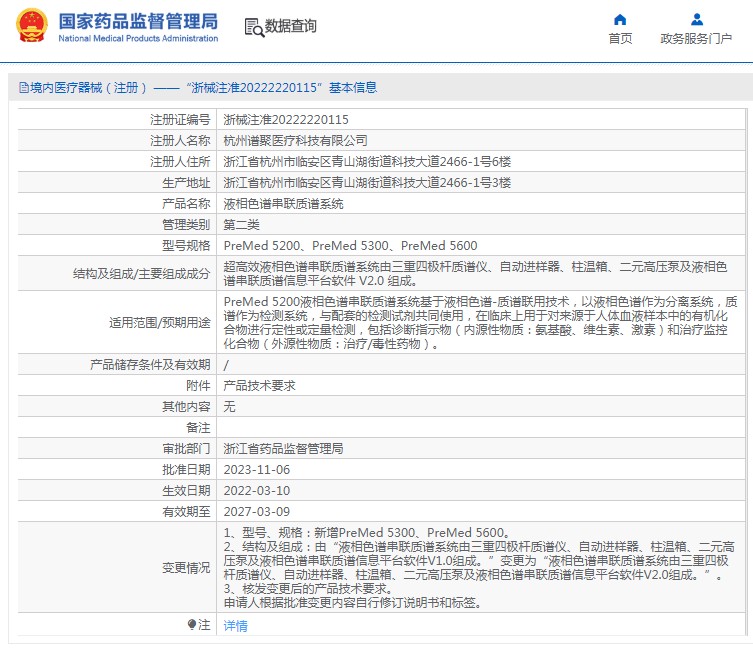Image resolution: width=753 pixels, height=648 pixels.
Task: Click the 备注 label
Action: 198,428
